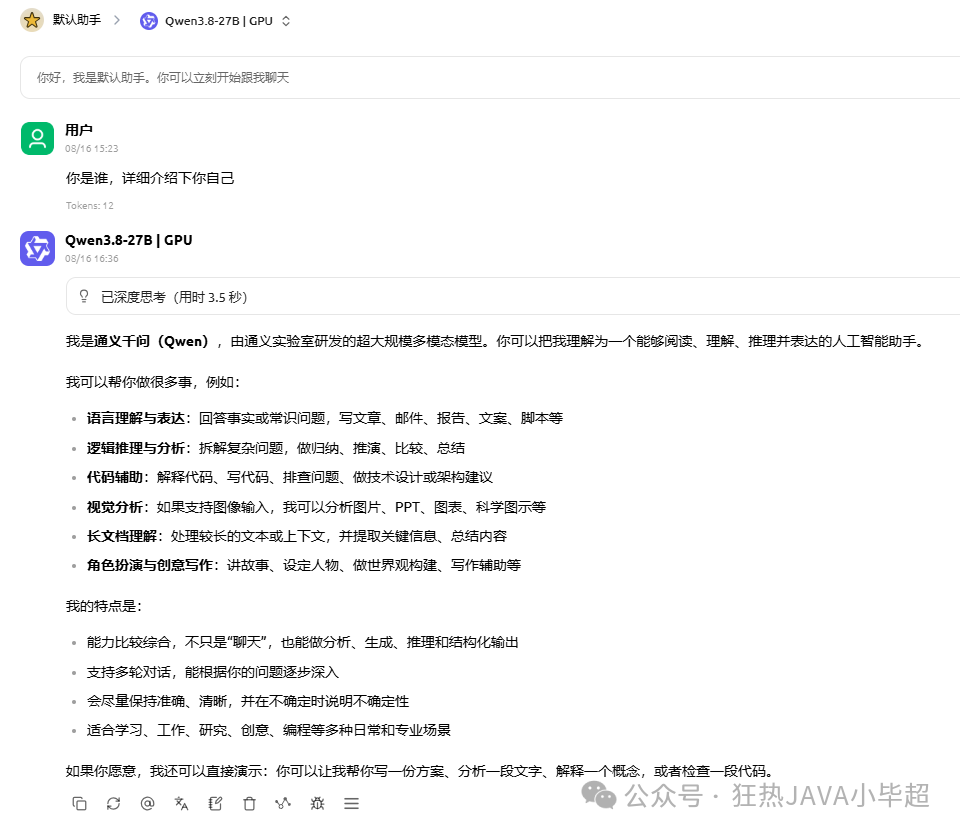Click the closing paragraph 如果你愿意
Screen dimensions: 960x834
(422, 771)
